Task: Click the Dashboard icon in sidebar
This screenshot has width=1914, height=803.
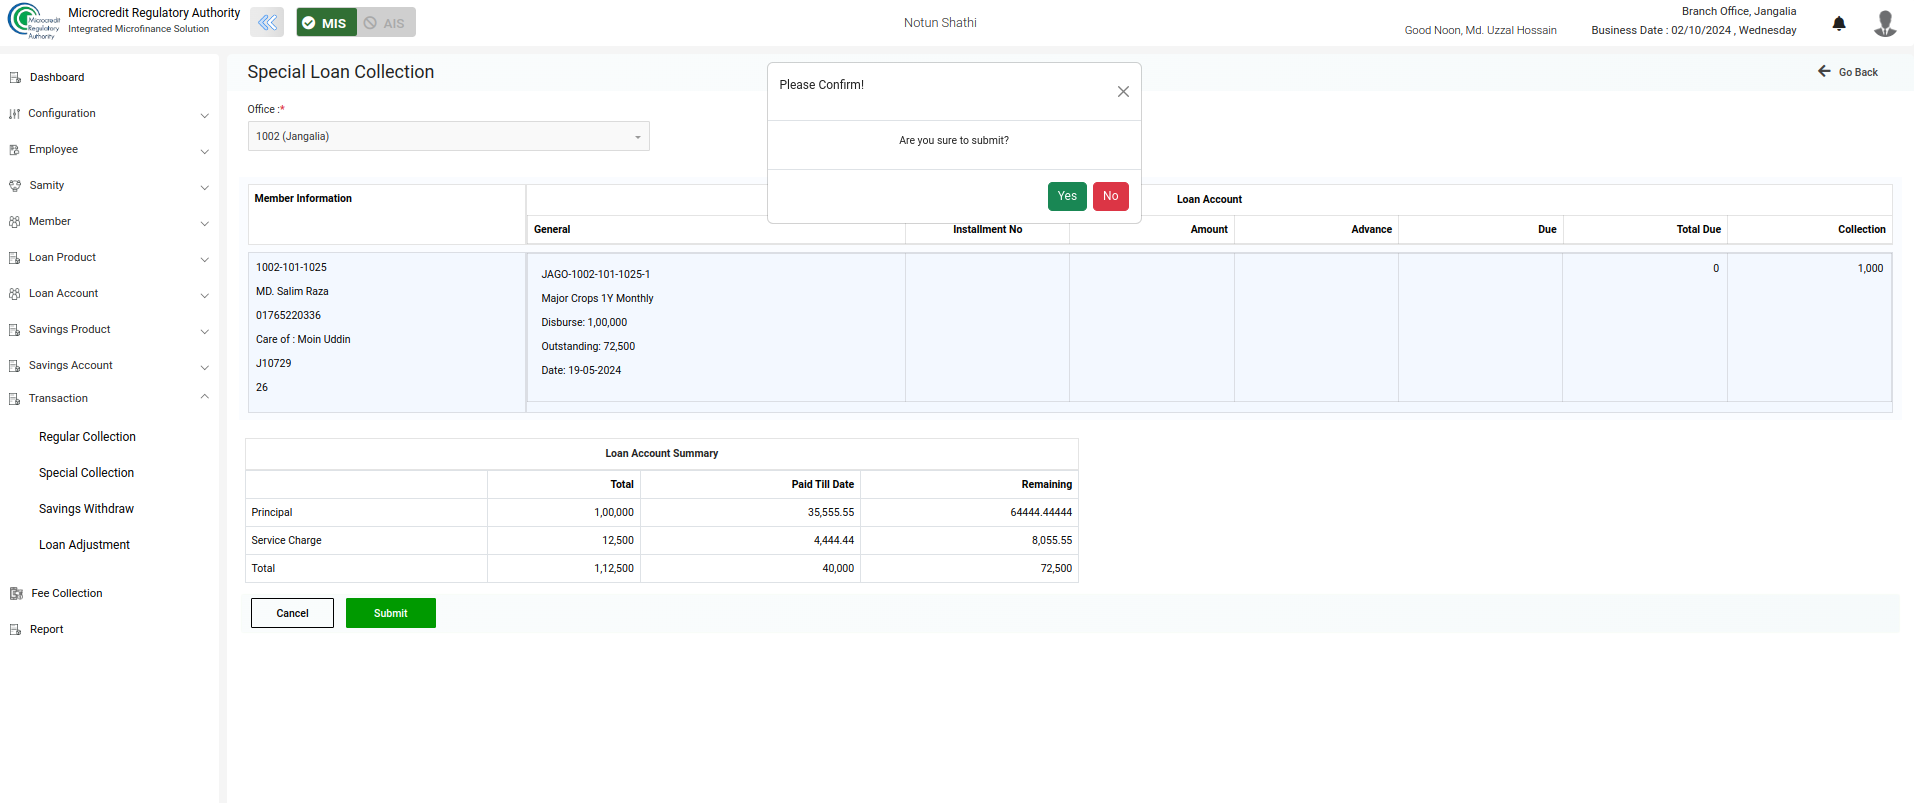Action: tap(15, 78)
